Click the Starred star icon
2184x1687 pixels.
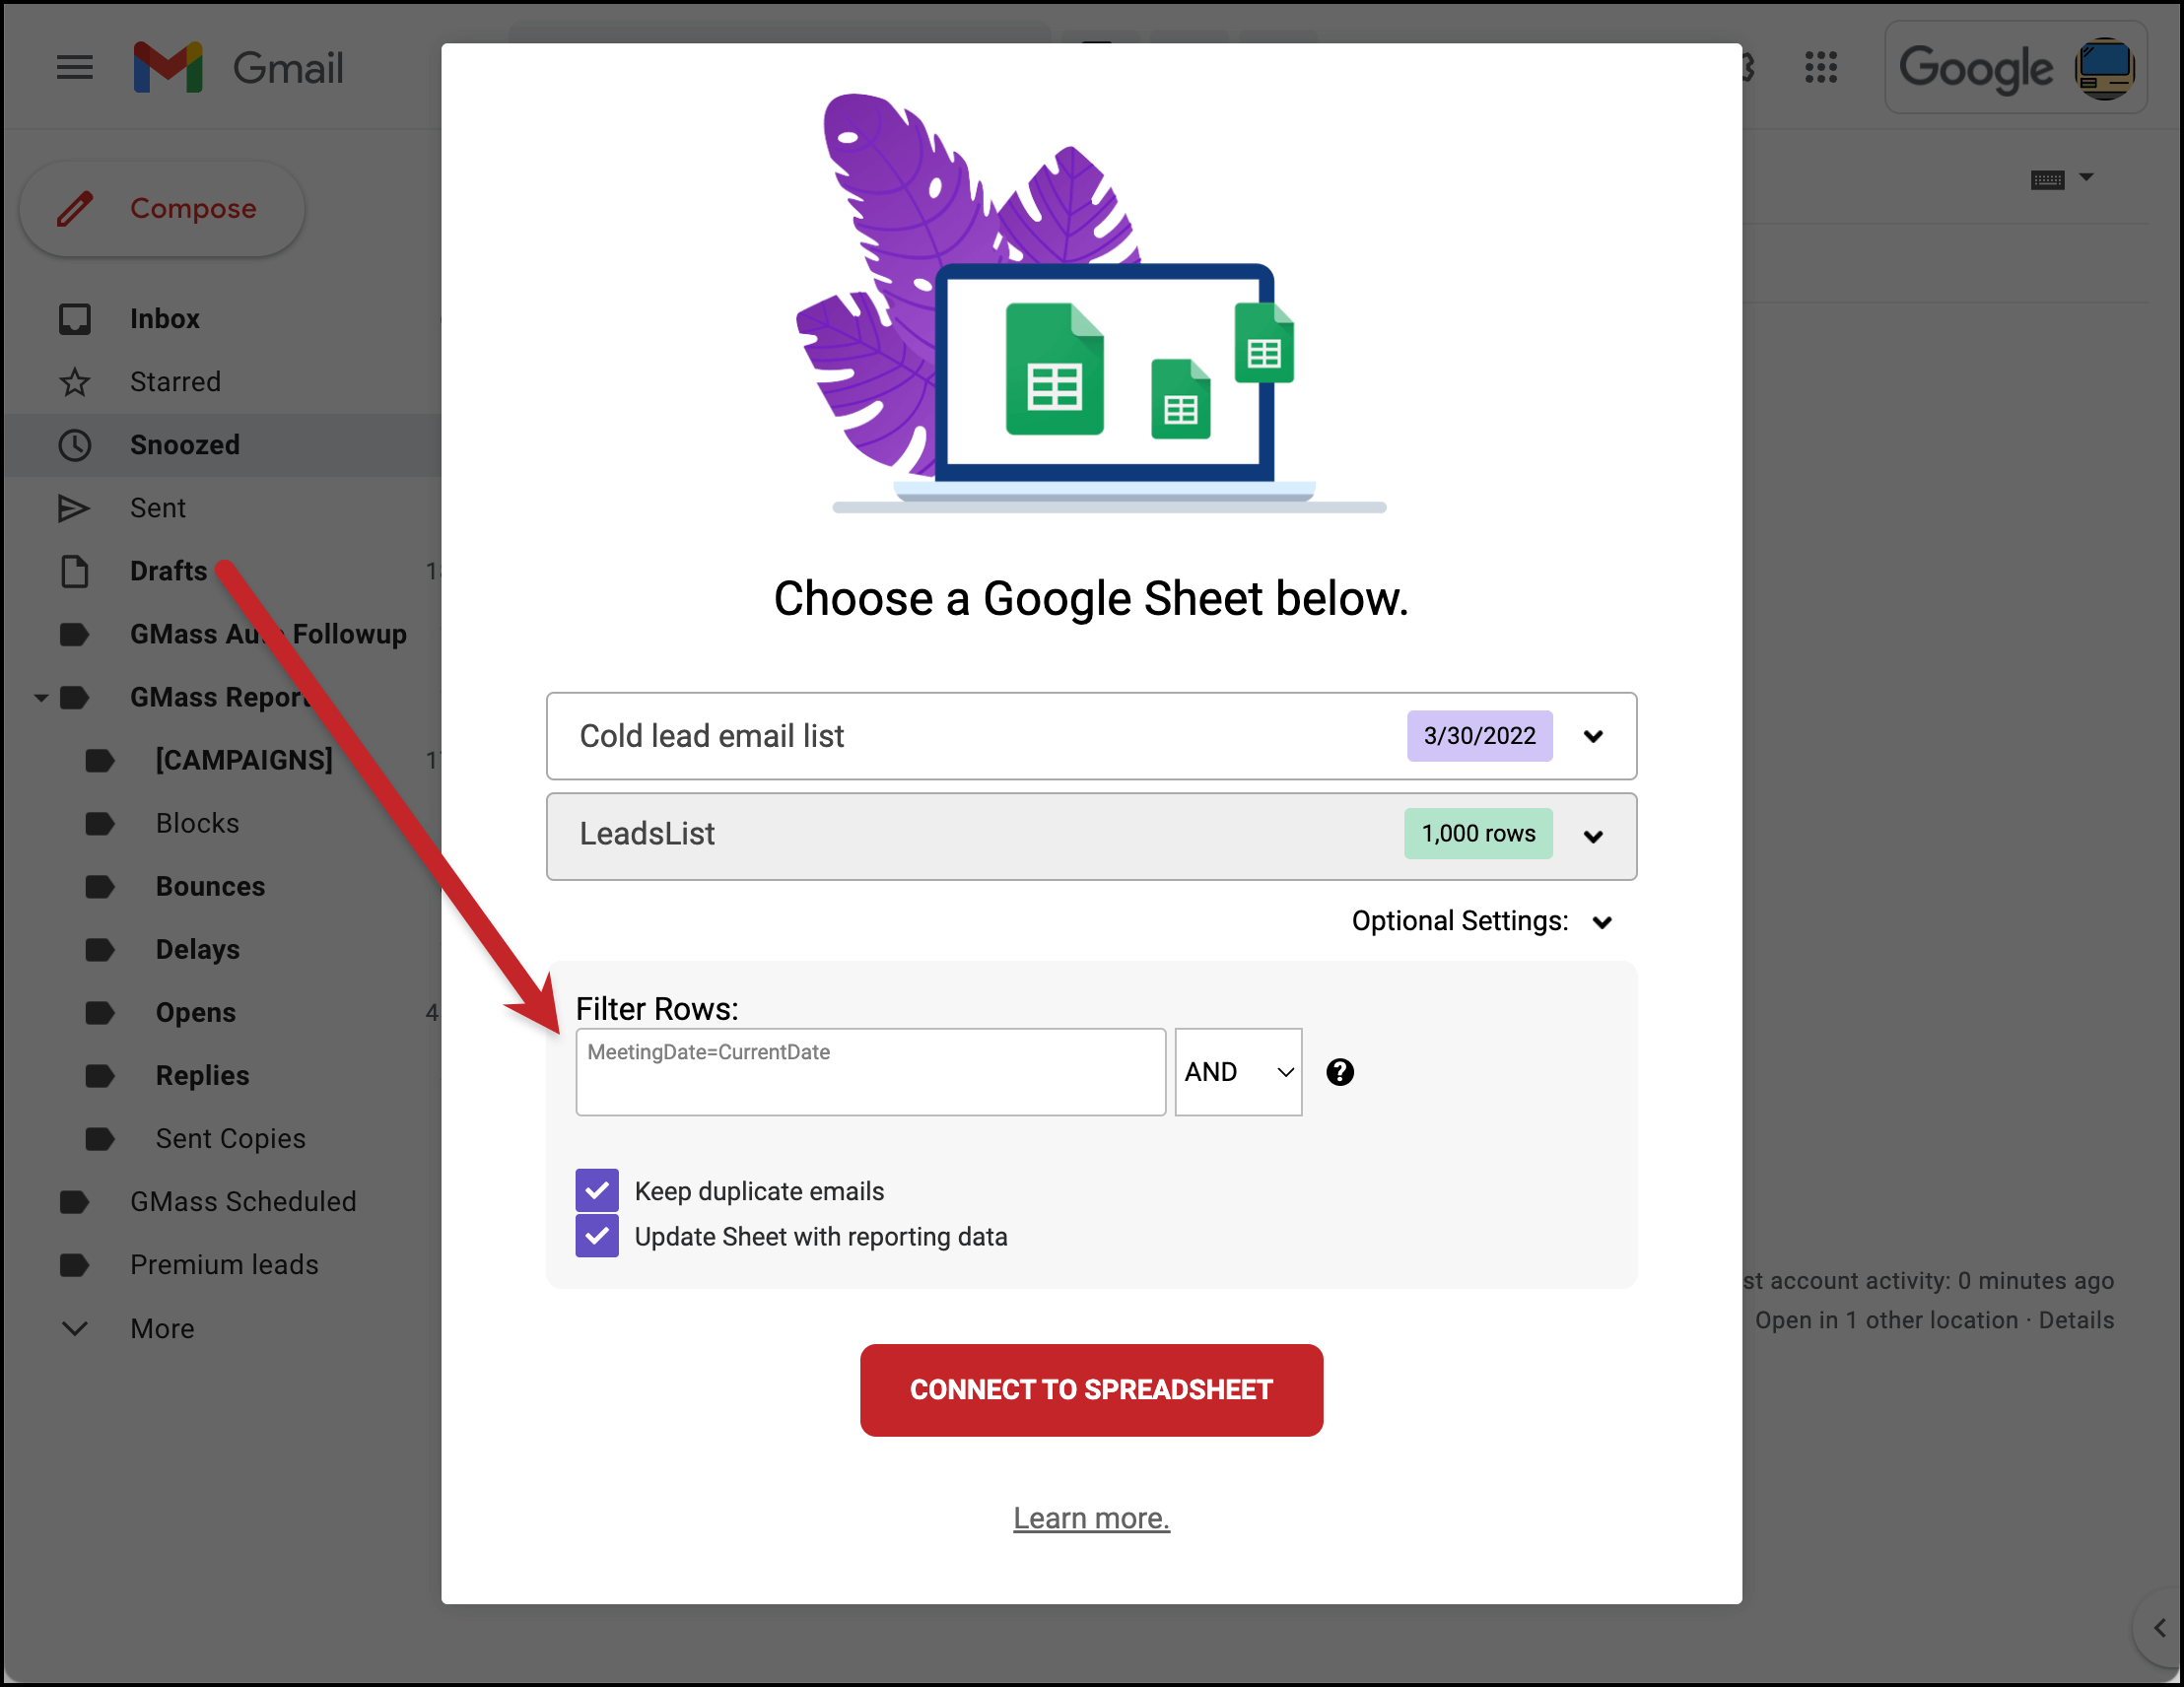click(75, 382)
